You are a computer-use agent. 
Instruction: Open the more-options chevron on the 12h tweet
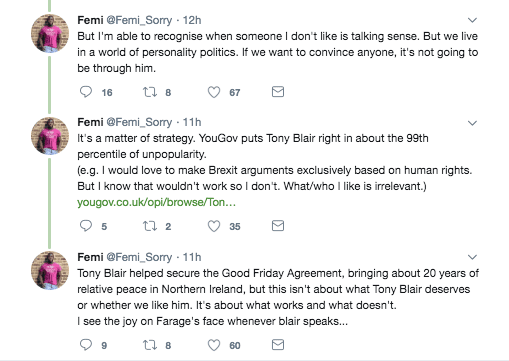click(x=472, y=20)
